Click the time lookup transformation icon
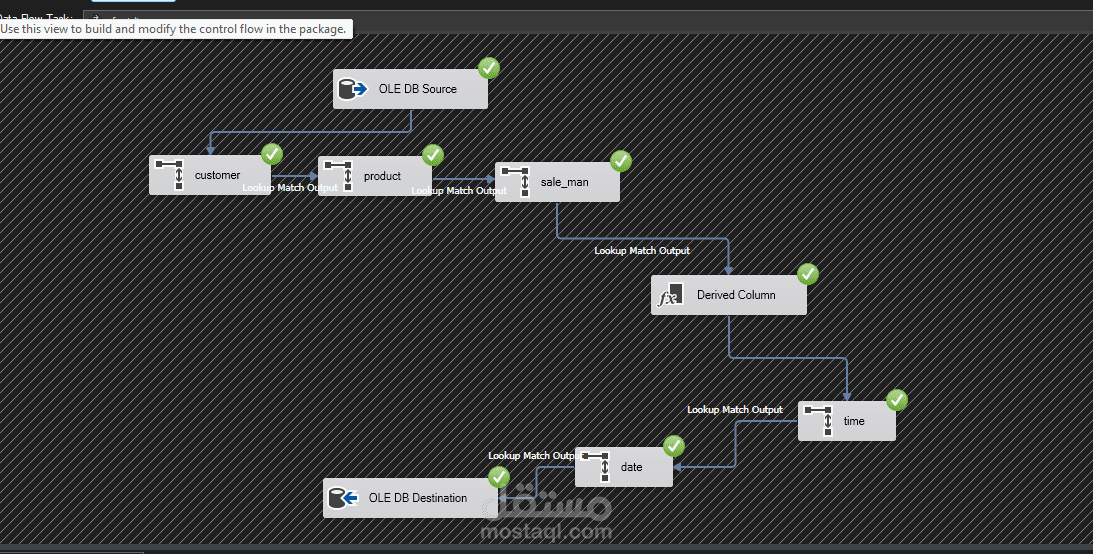 click(x=818, y=421)
